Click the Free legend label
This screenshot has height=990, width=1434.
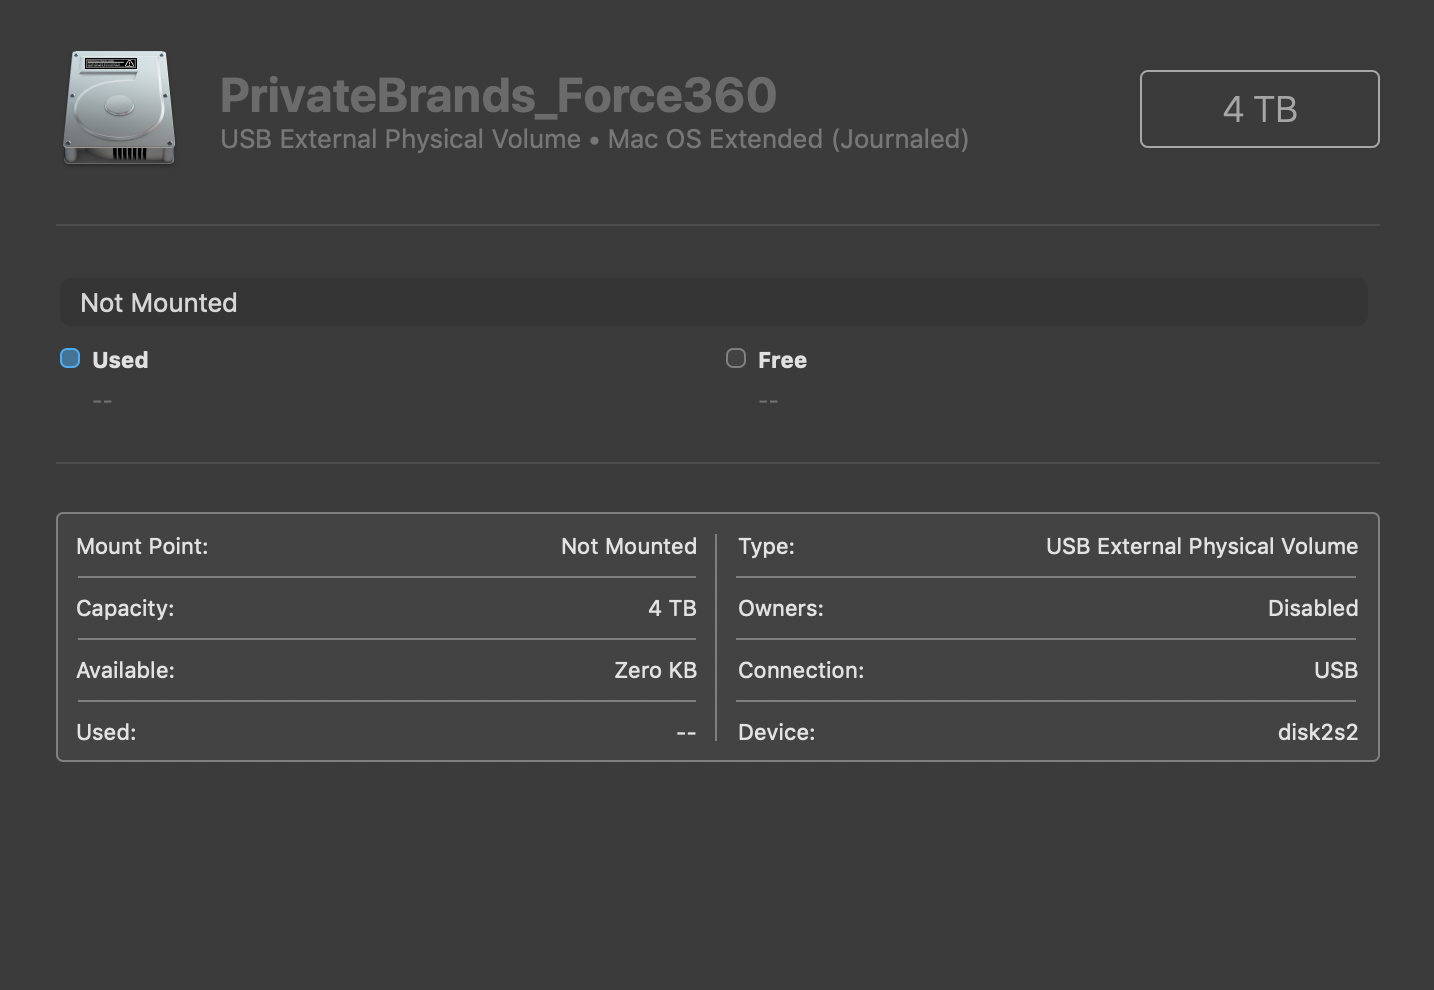[x=782, y=360]
